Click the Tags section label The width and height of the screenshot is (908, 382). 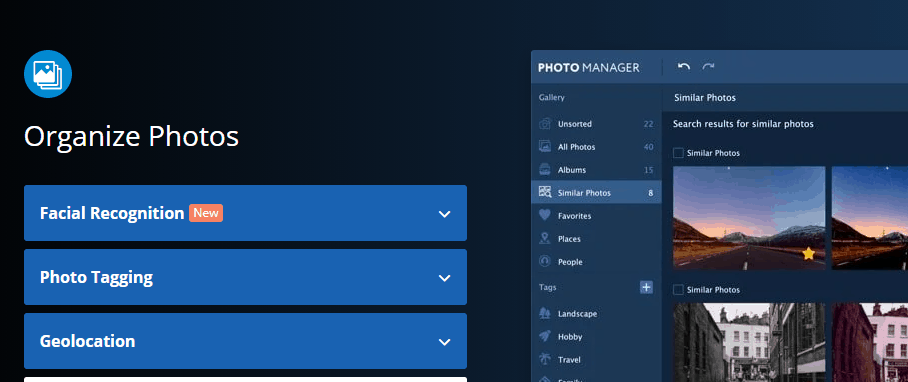[x=547, y=287]
